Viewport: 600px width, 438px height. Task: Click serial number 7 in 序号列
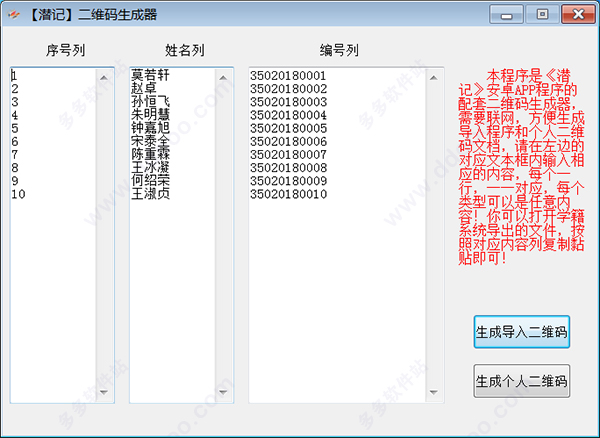click(15, 155)
